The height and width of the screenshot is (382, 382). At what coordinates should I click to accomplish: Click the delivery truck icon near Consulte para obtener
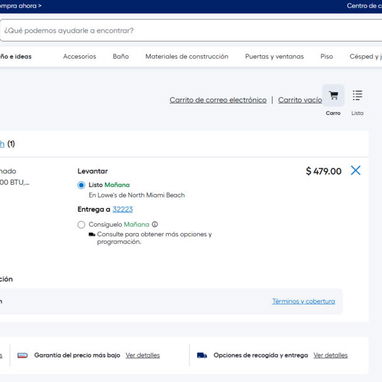(92, 234)
